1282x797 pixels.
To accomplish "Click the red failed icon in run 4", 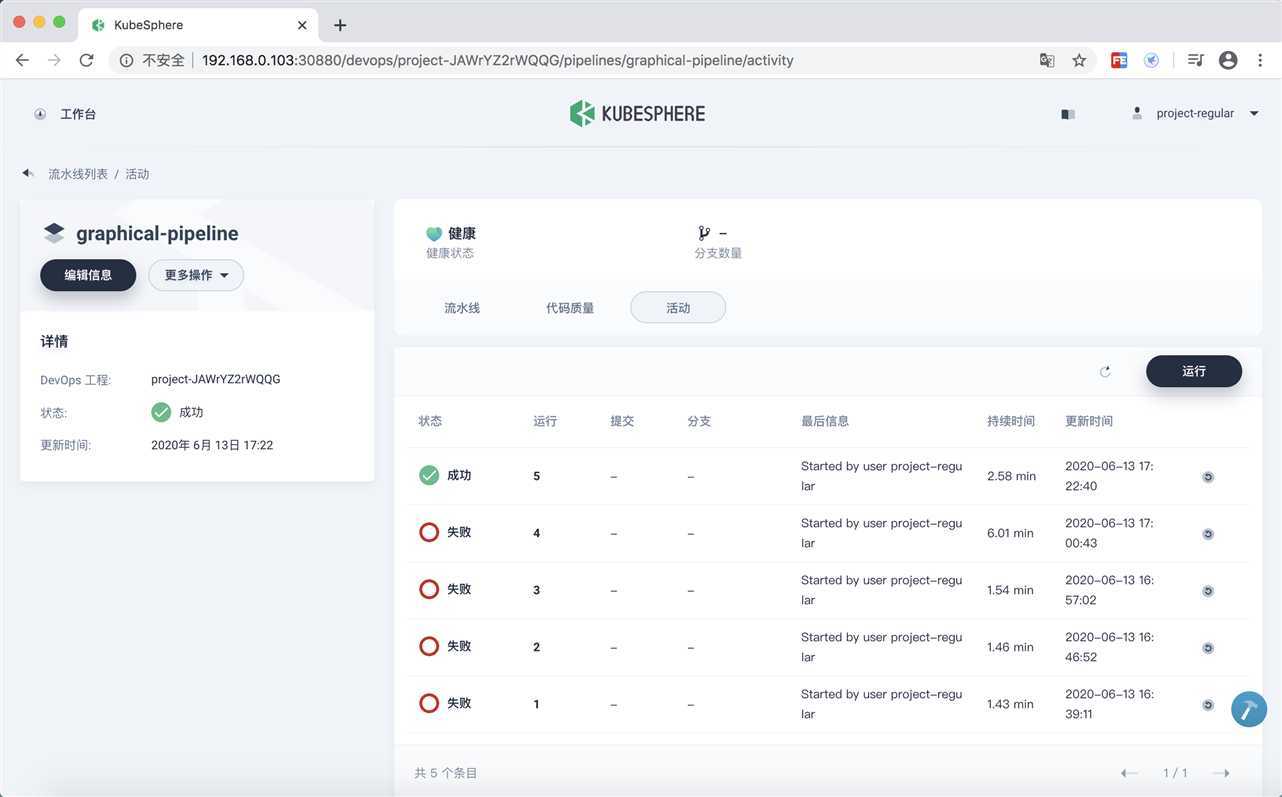I will coord(429,533).
